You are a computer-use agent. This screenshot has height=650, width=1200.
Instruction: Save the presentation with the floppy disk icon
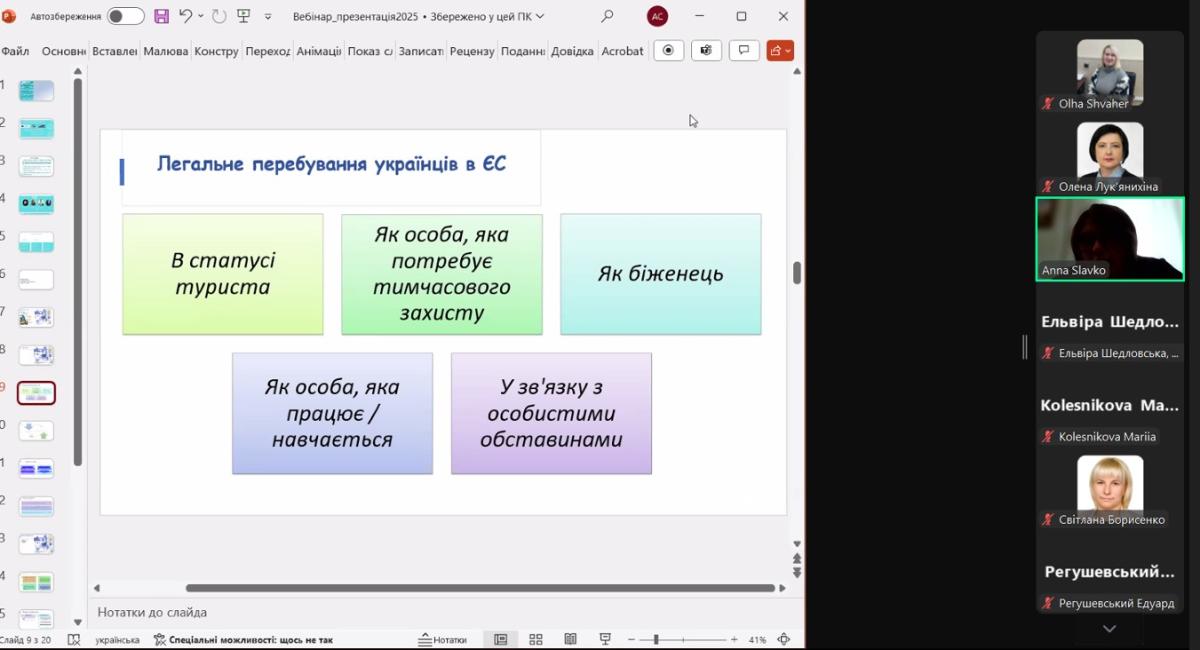pos(161,16)
